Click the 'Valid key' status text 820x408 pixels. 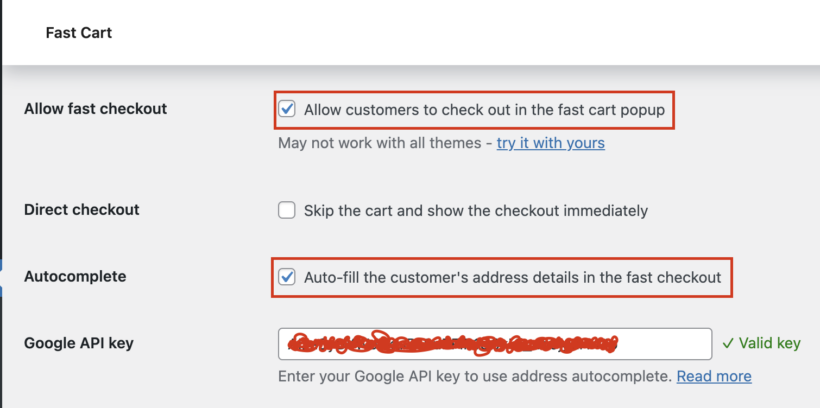[769, 343]
